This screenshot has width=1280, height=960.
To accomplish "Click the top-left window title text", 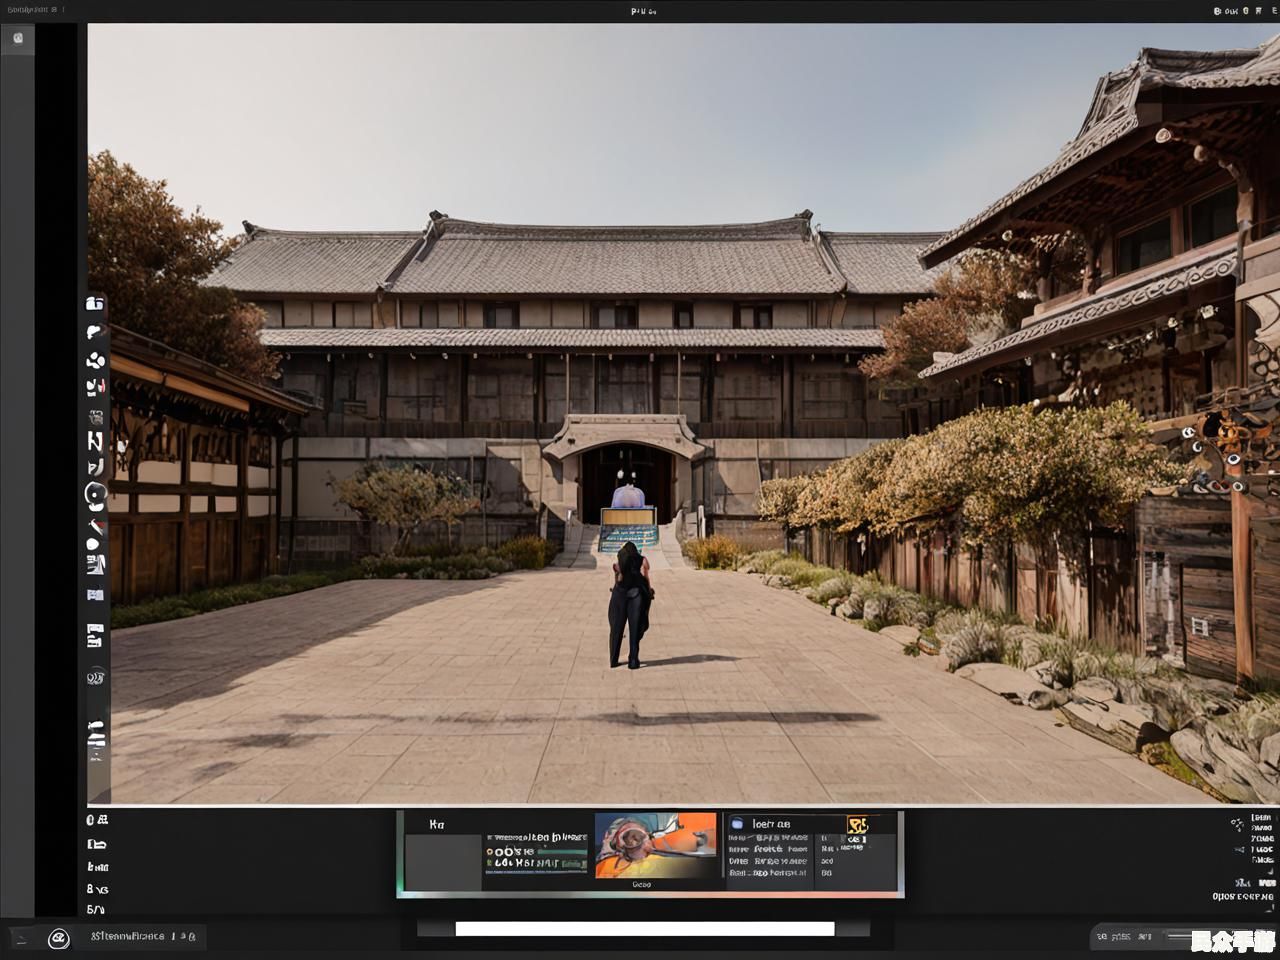I will pos(30,10).
